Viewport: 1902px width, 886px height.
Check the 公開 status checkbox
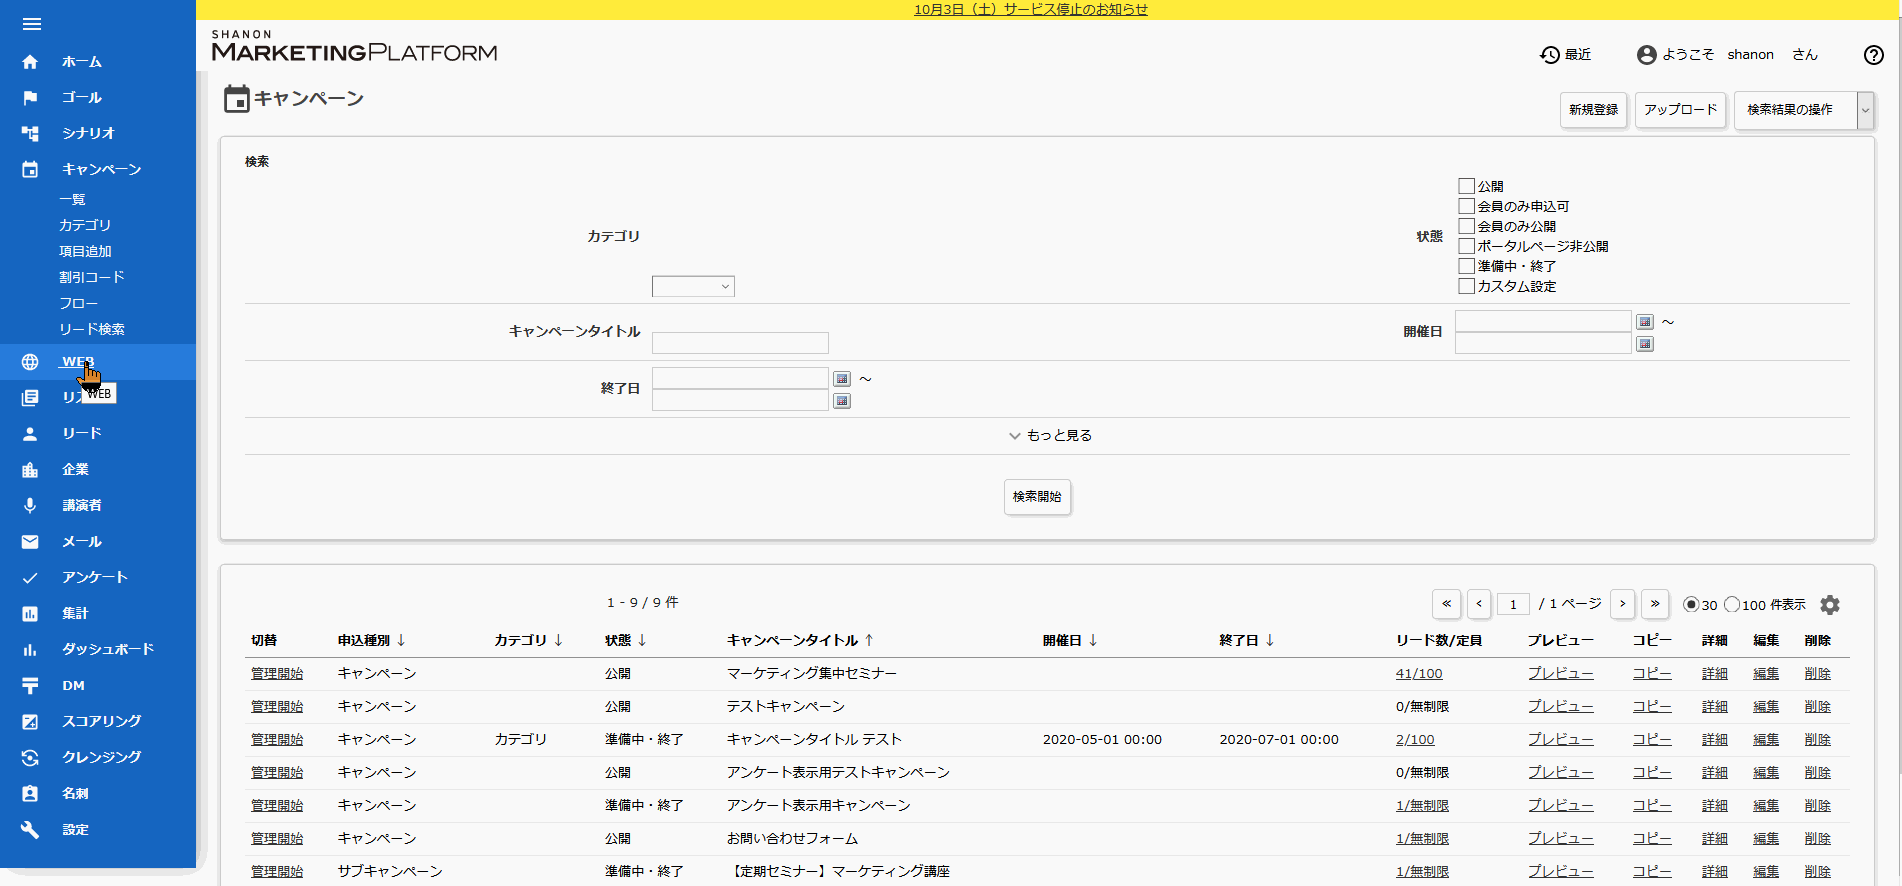(x=1466, y=186)
